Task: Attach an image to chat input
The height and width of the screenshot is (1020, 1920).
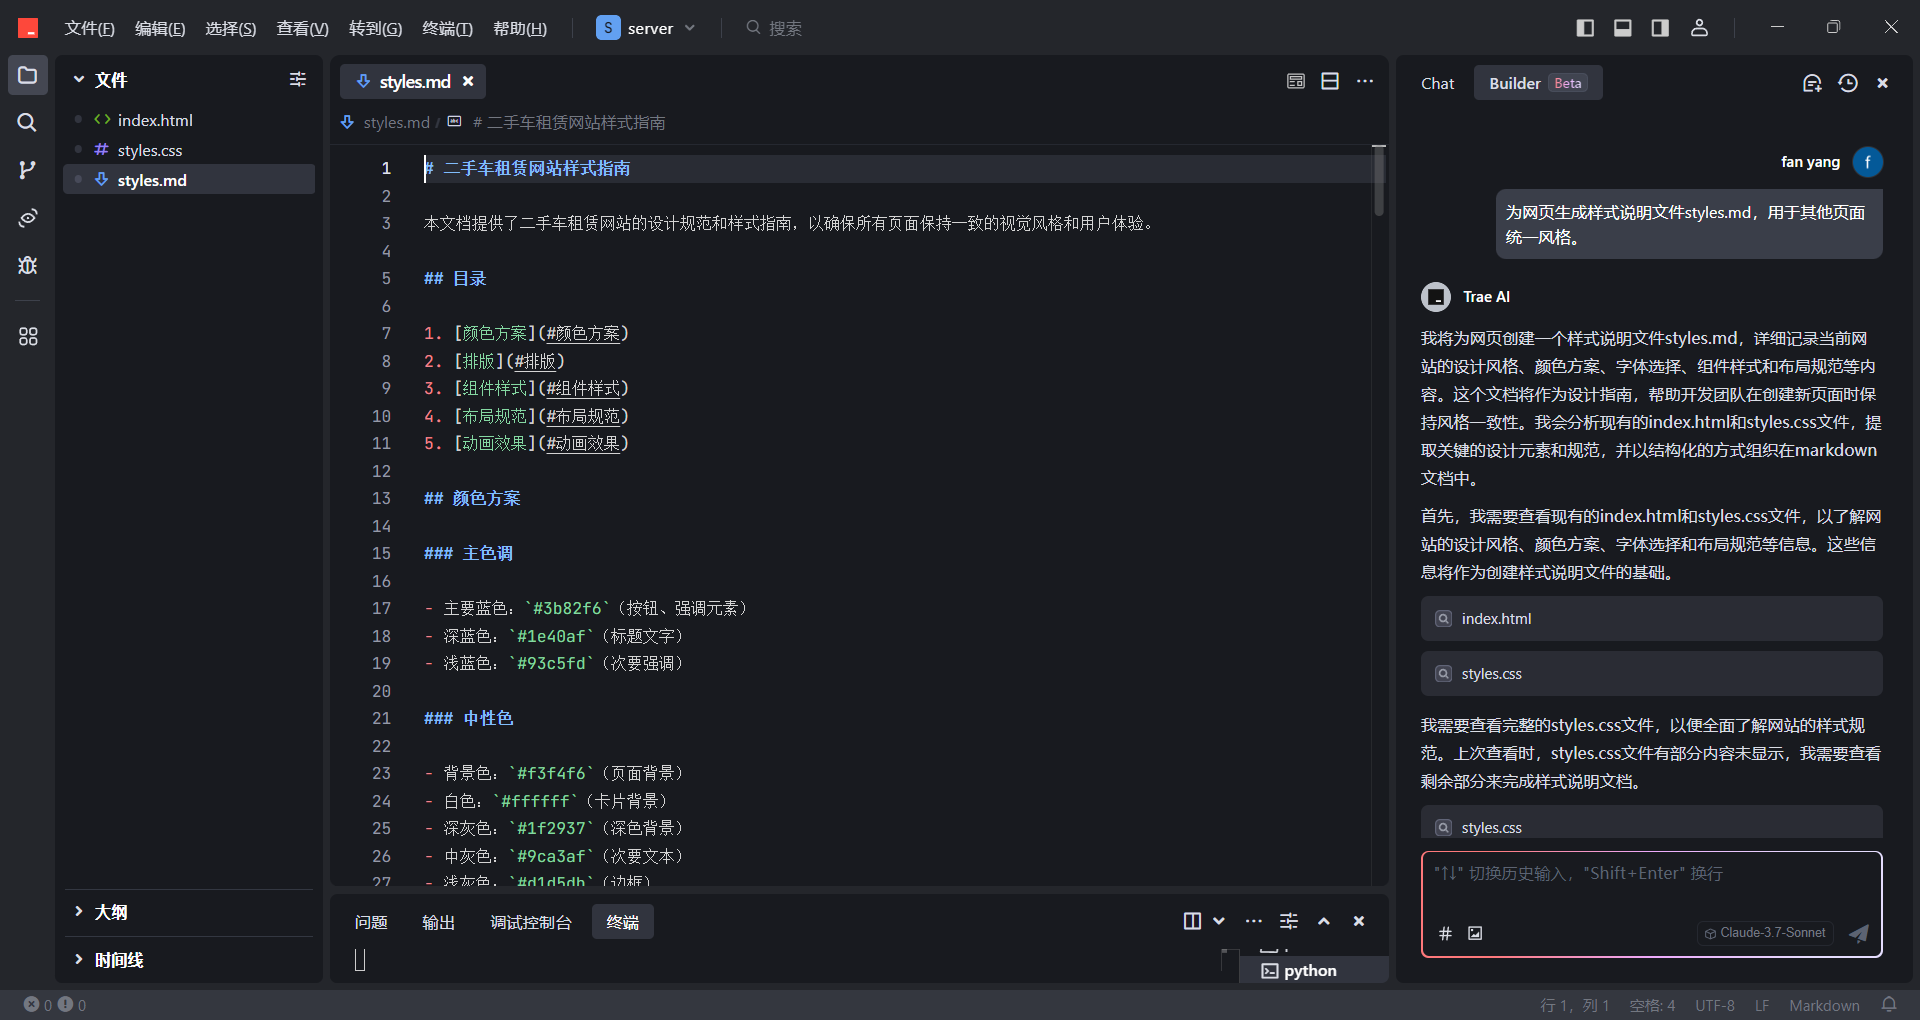Action: pos(1475,933)
